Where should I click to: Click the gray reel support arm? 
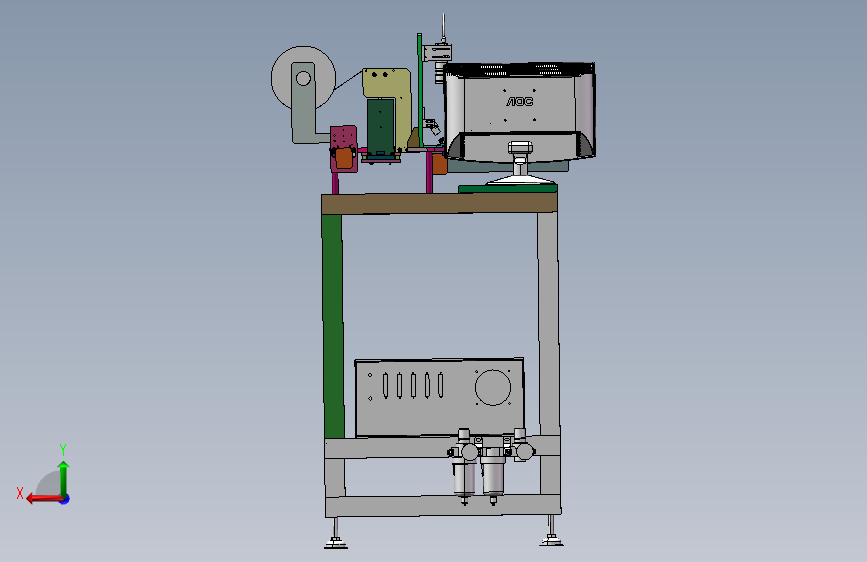(304, 103)
